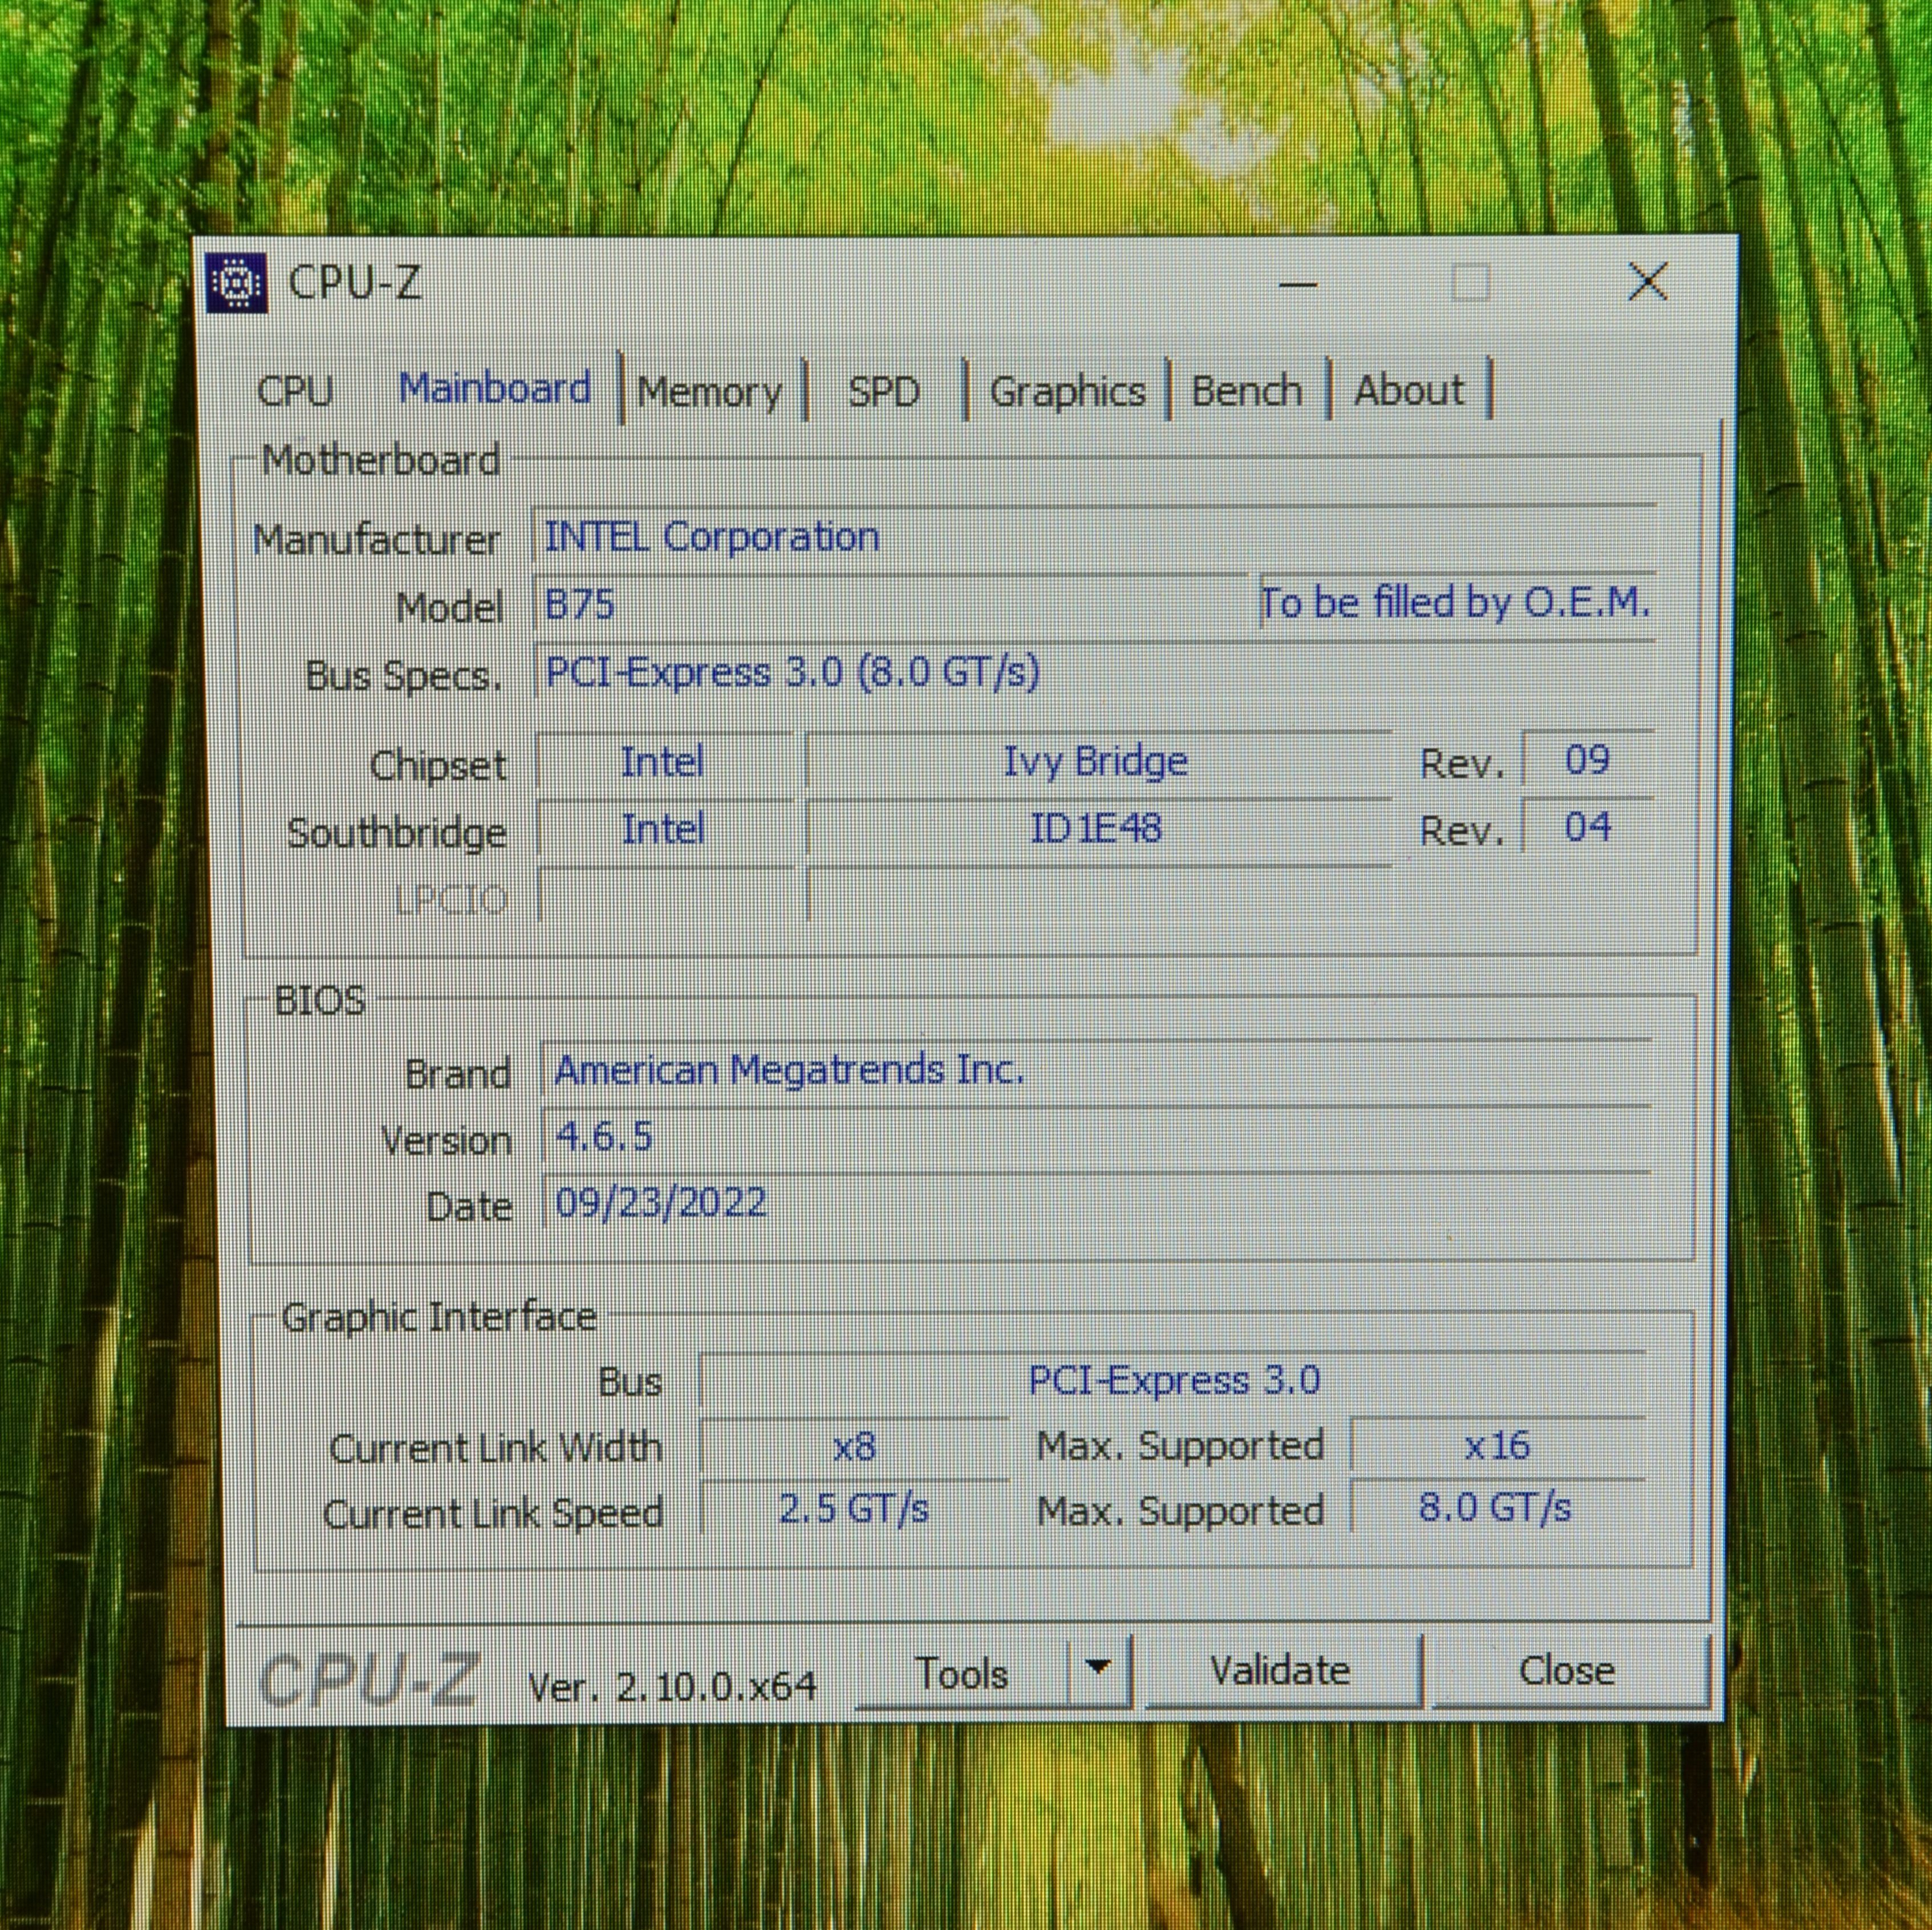Click the chipset revision '09' value
The image size is (1932, 1930).
[x=1587, y=760]
